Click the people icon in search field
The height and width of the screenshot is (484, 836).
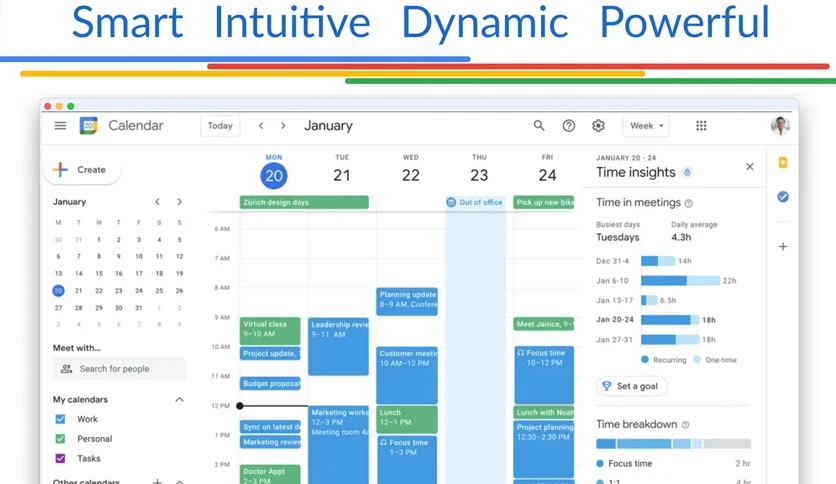coord(66,369)
